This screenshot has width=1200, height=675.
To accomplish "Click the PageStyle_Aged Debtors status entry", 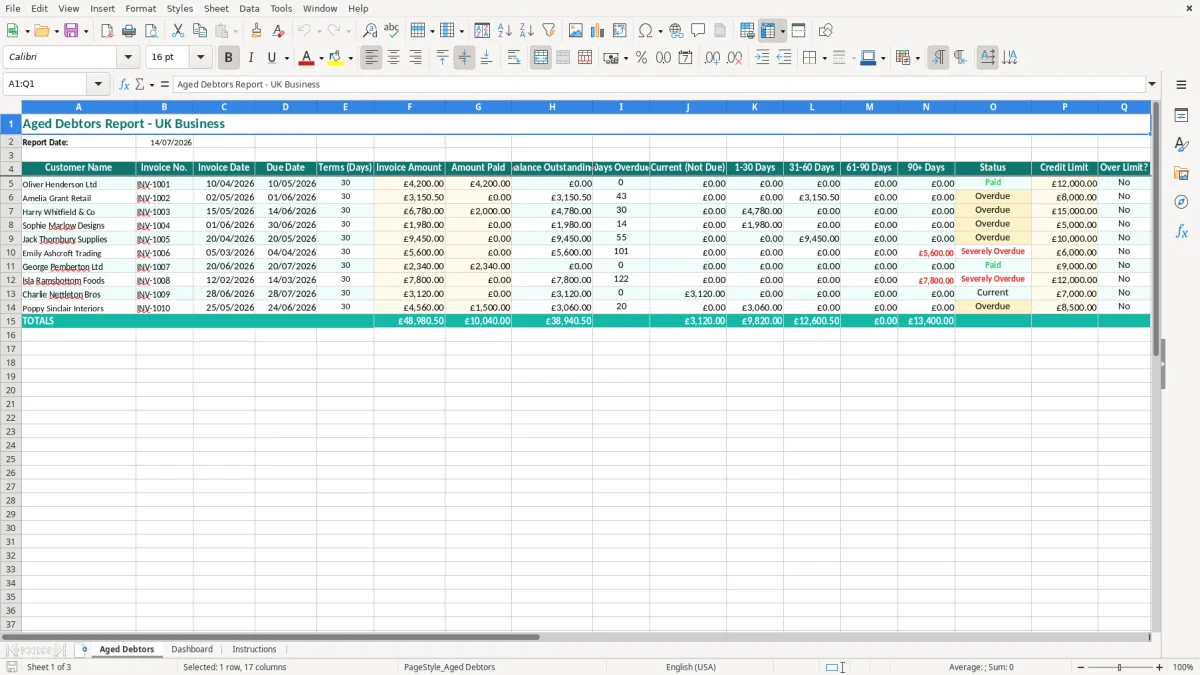I will click(x=449, y=667).
